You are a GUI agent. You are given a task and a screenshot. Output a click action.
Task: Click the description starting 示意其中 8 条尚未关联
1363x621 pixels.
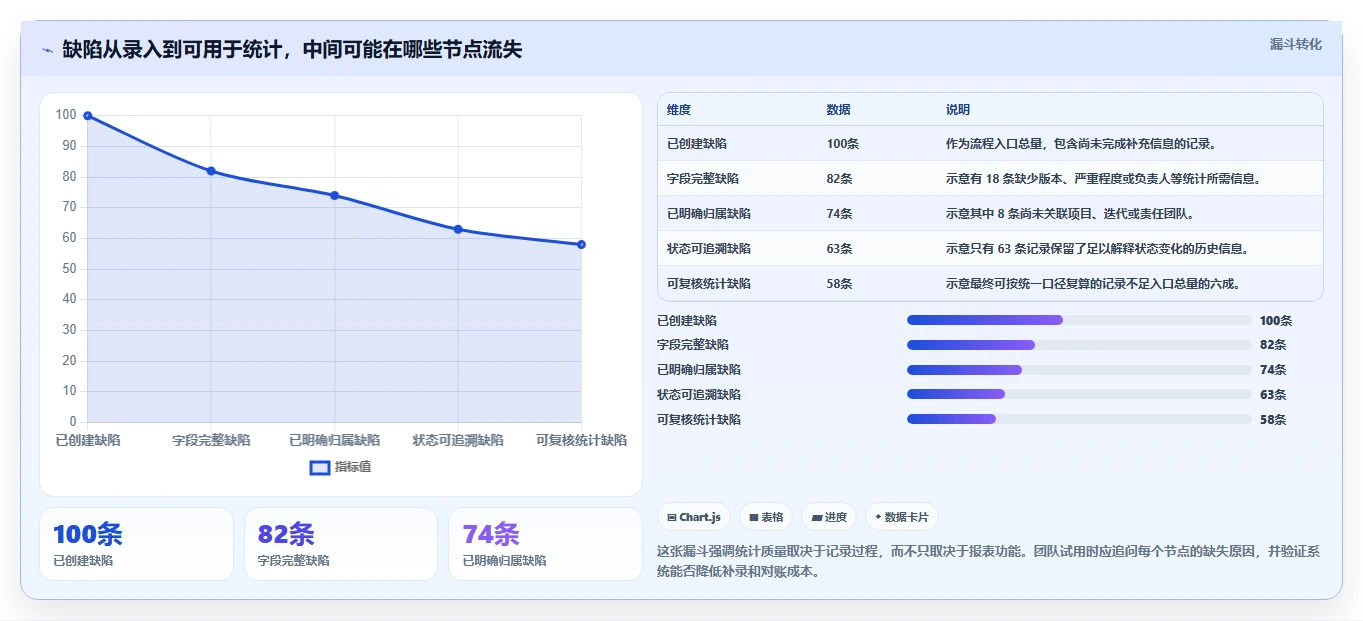(x=1070, y=214)
